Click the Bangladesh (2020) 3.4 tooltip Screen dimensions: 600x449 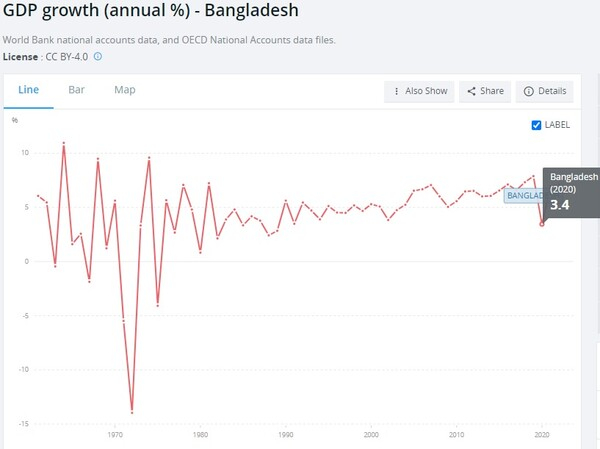coord(572,191)
